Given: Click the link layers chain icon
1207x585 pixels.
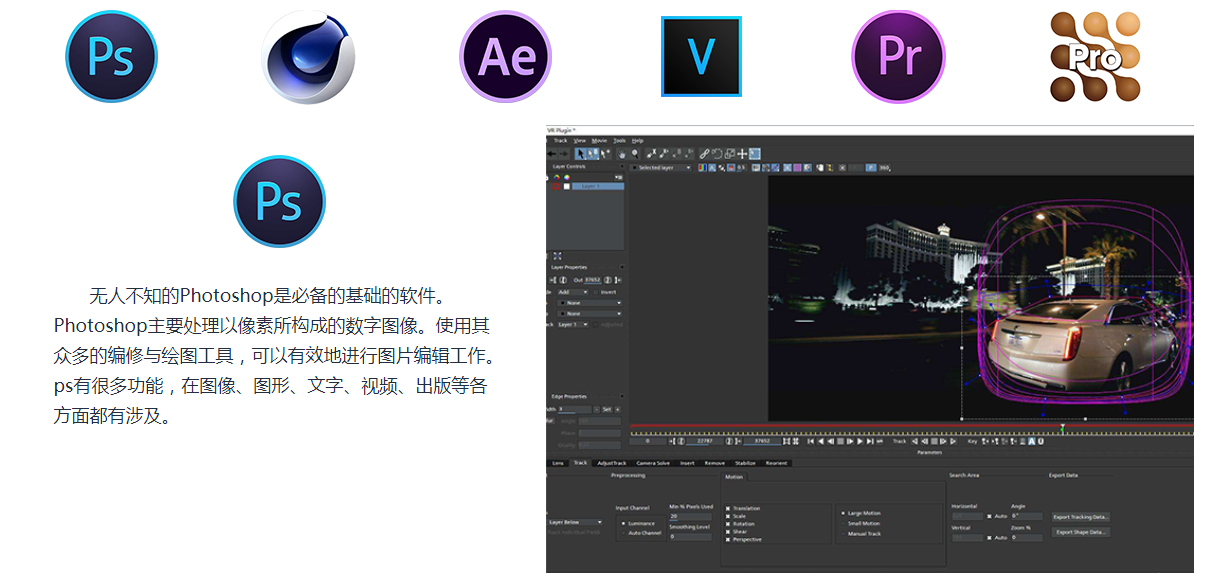Looking at the screenshot, I should [704, 154].
